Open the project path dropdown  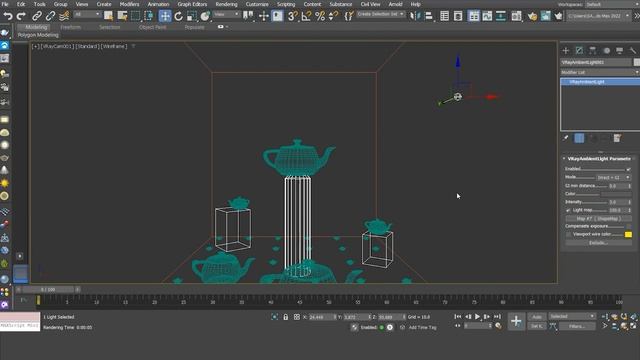598,16
